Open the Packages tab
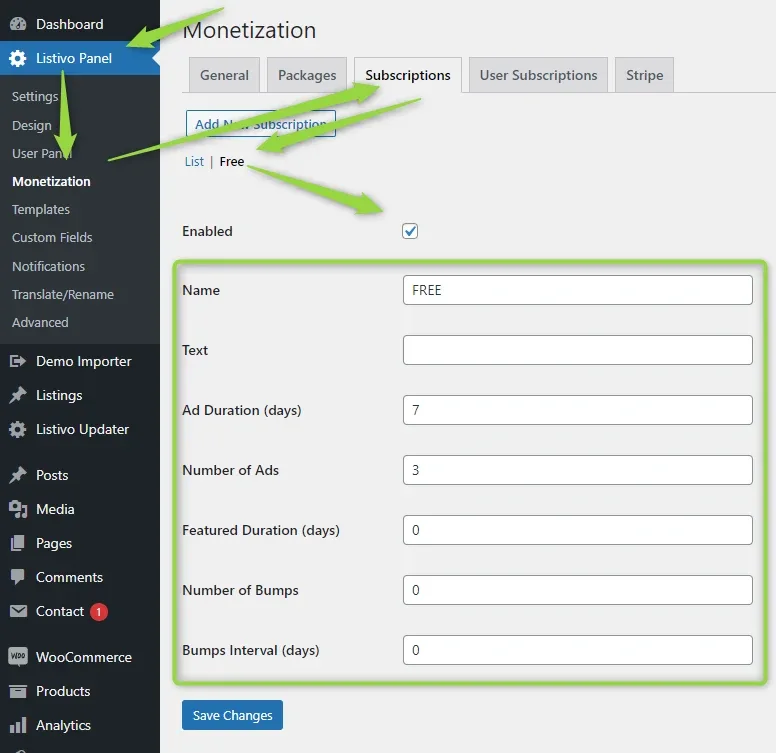This screenshot has width=776, height=753. (307, 75)
